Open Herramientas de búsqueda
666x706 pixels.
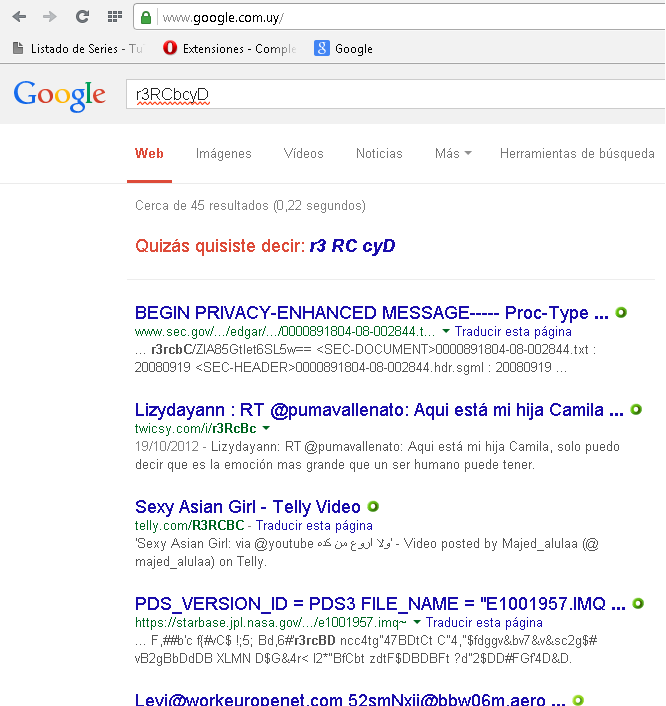pos(577,154)
